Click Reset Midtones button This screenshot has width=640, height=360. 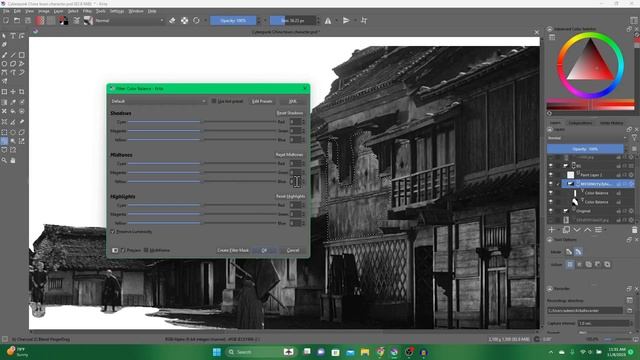[x=289, y=155]
